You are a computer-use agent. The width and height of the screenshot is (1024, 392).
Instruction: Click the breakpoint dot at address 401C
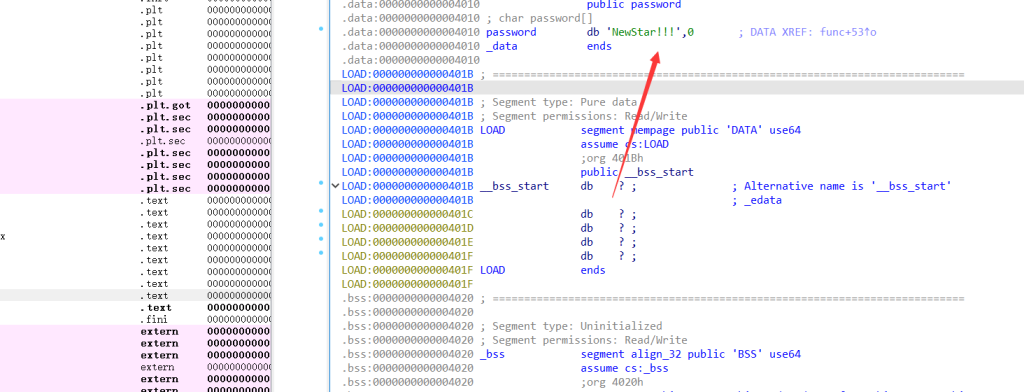pyautogui.click(x=321, y=211)
